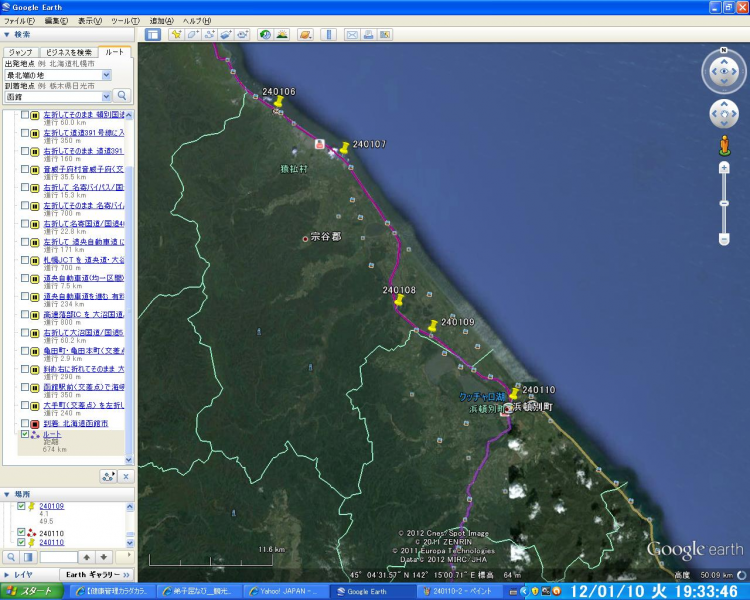Screen dimensions: 750x600
Task: Collapse the 検索 search panel
Action: click(x=7, y=34)
